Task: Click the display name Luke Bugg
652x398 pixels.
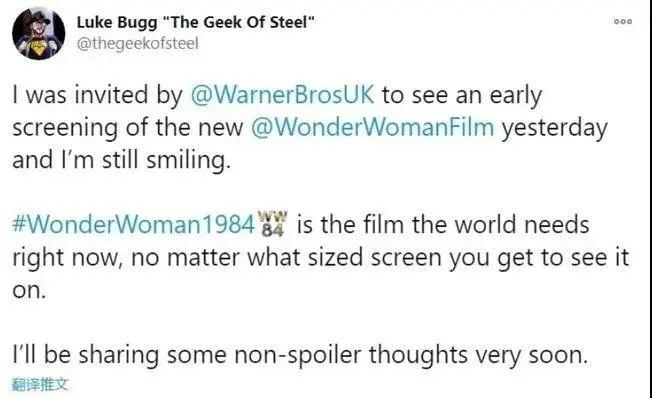Action: pyautogui.click(x=117, y=22)
